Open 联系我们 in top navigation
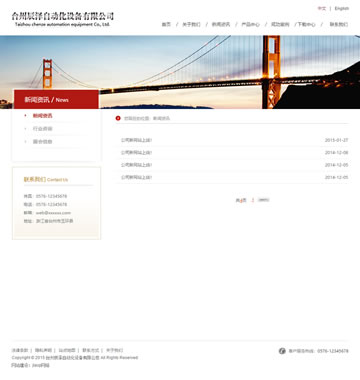The width and height of the screenshot is (360, 380). point(339,24)
